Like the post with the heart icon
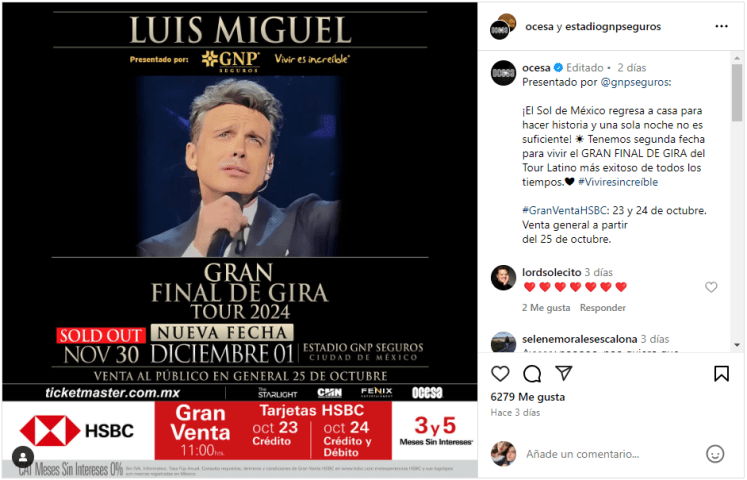747x480 pixels. (x=500, y=374)
